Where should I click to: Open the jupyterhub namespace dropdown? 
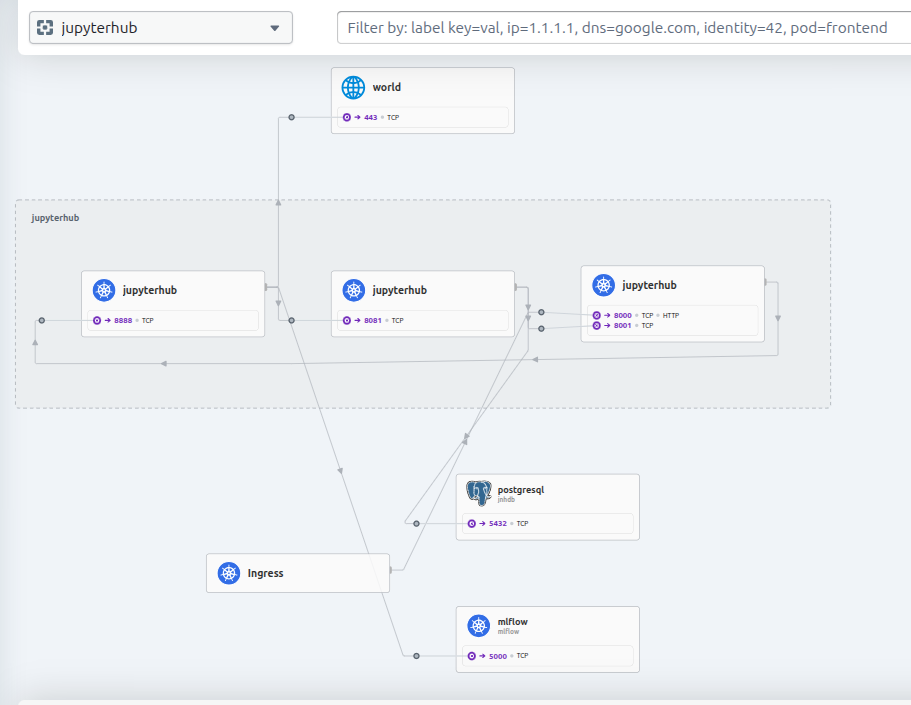coord(161,28)
